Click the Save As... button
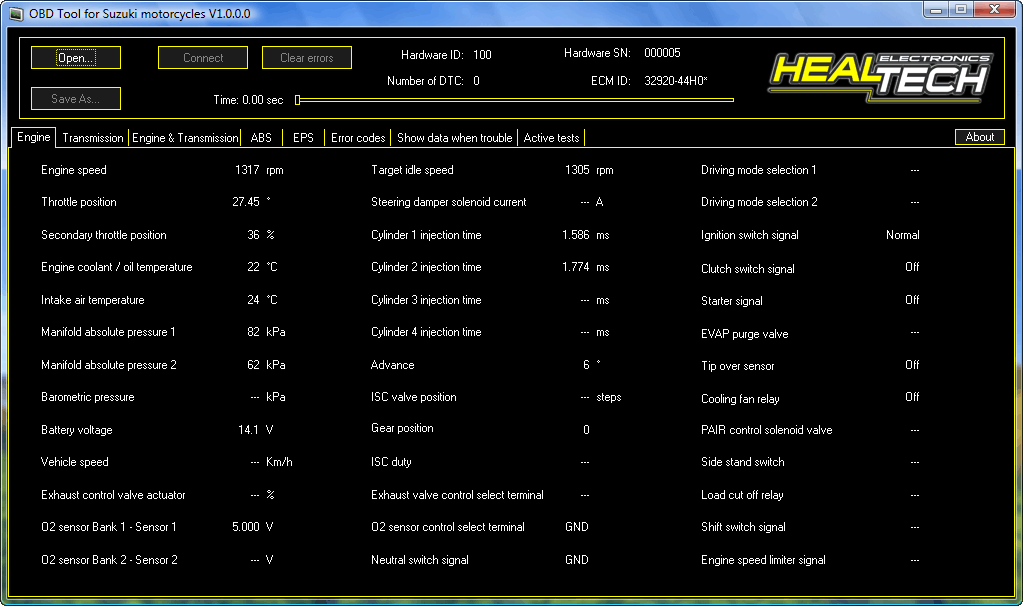Viewport: 1023px width, 606px height. 76,99
